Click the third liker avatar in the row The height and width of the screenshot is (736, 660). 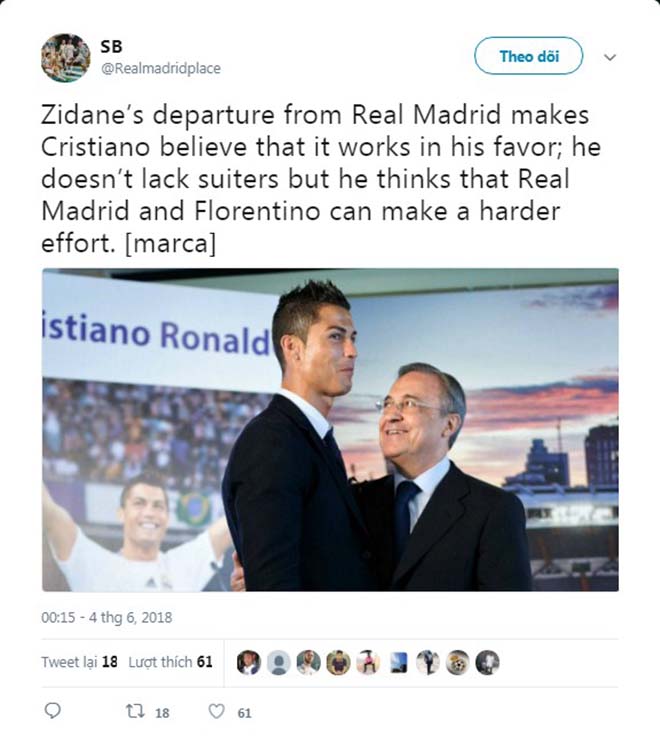tap(309, 662)
